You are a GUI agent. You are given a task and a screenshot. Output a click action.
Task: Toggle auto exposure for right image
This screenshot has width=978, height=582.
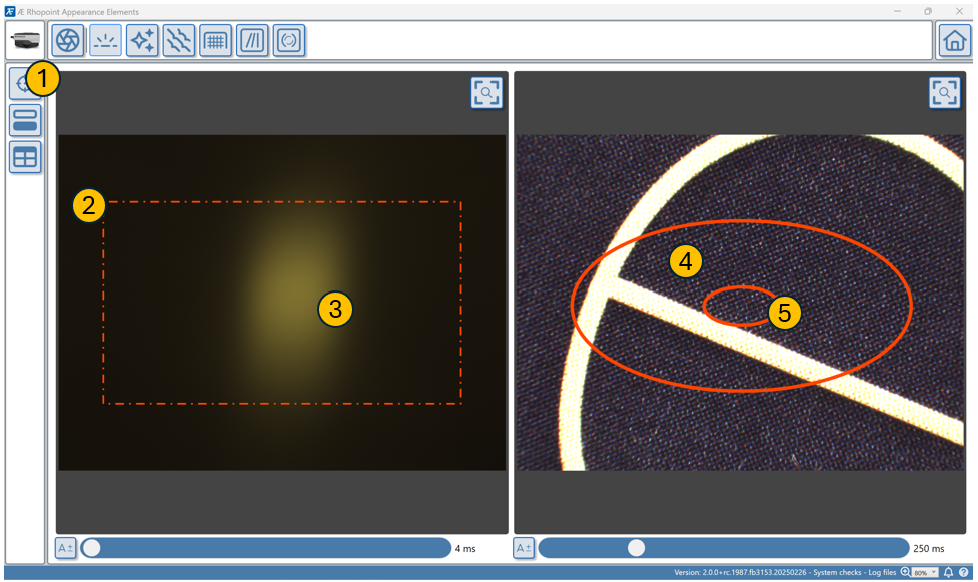(524, 548)
